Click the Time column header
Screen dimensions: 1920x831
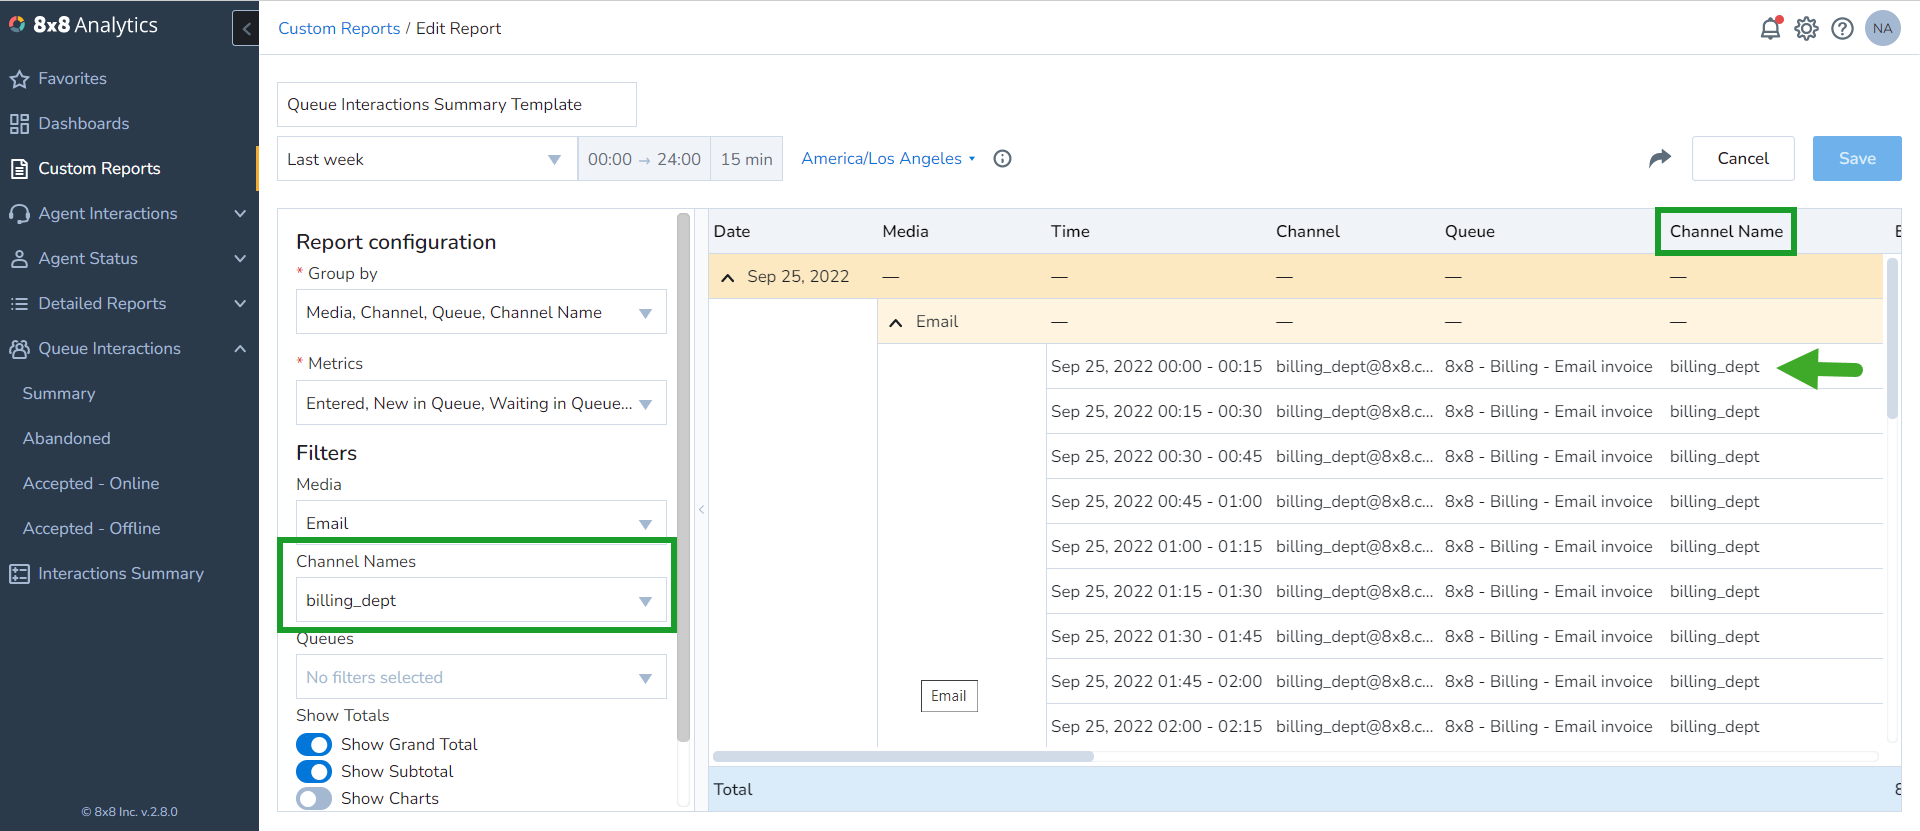pyautogui.click(x=1070, y=232)
